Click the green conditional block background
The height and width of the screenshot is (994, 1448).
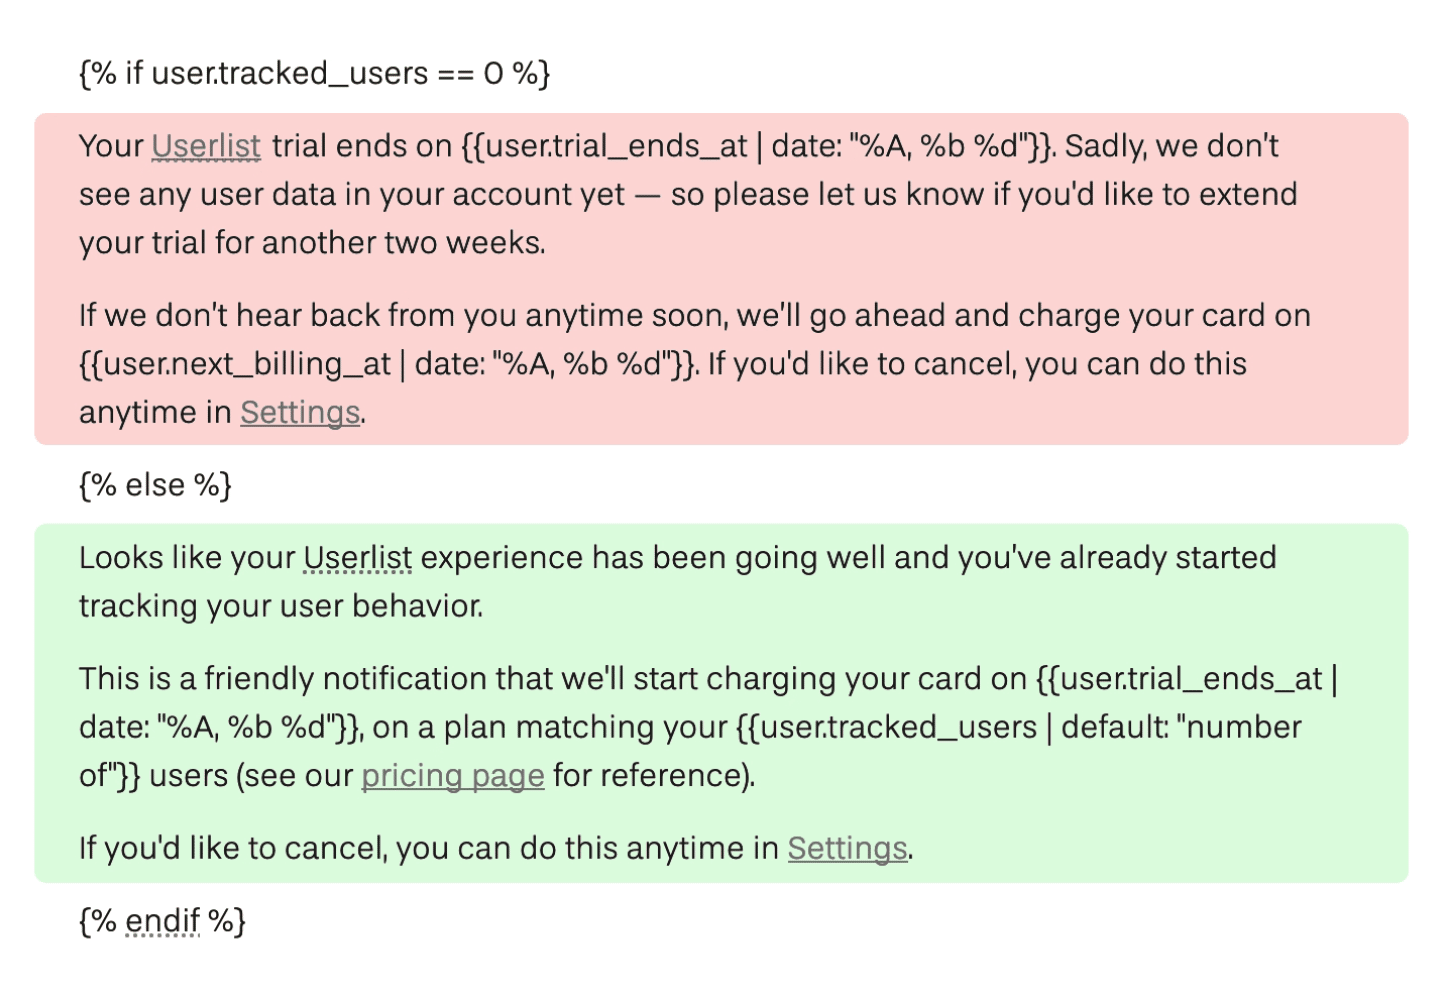721,703
